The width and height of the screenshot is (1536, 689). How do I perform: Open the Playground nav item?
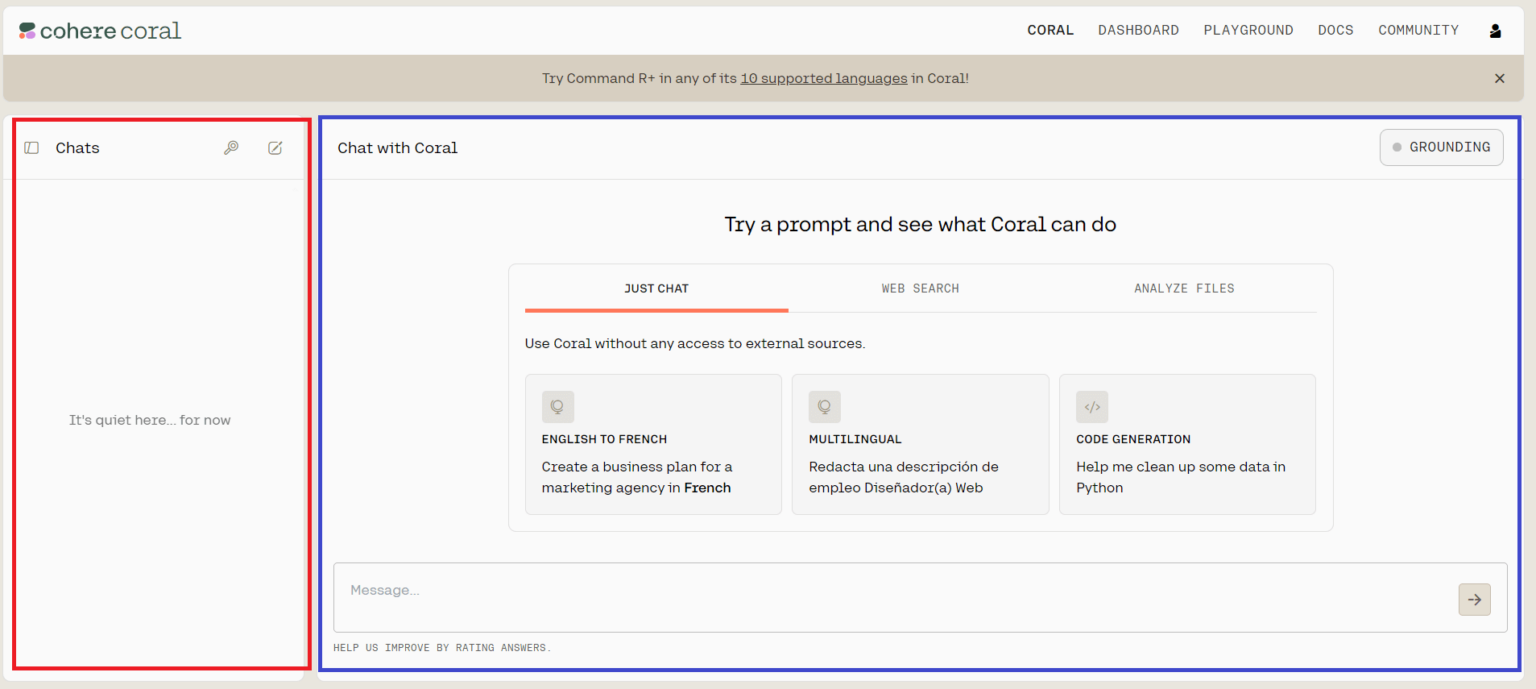click(1248, 30)
